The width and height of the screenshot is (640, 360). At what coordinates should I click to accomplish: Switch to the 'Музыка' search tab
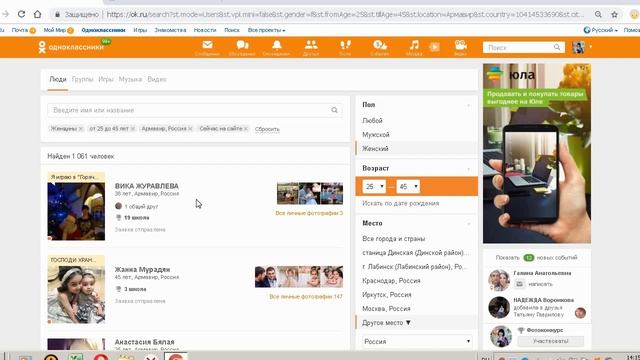pyautogui.click(x=130, y=79)
